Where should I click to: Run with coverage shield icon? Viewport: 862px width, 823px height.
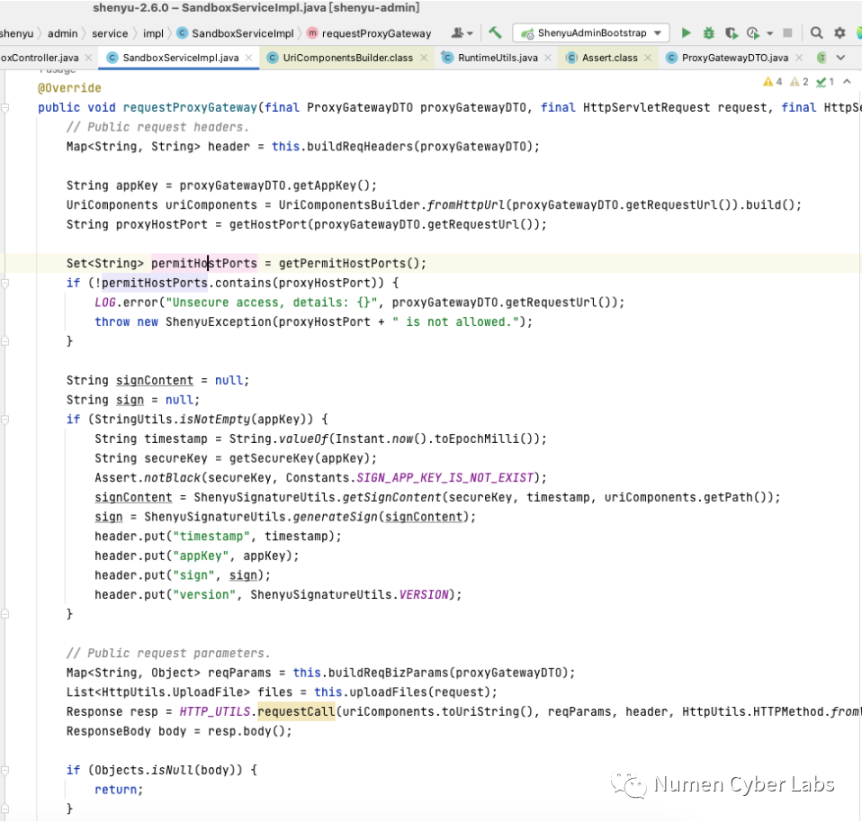pos(731,33)
